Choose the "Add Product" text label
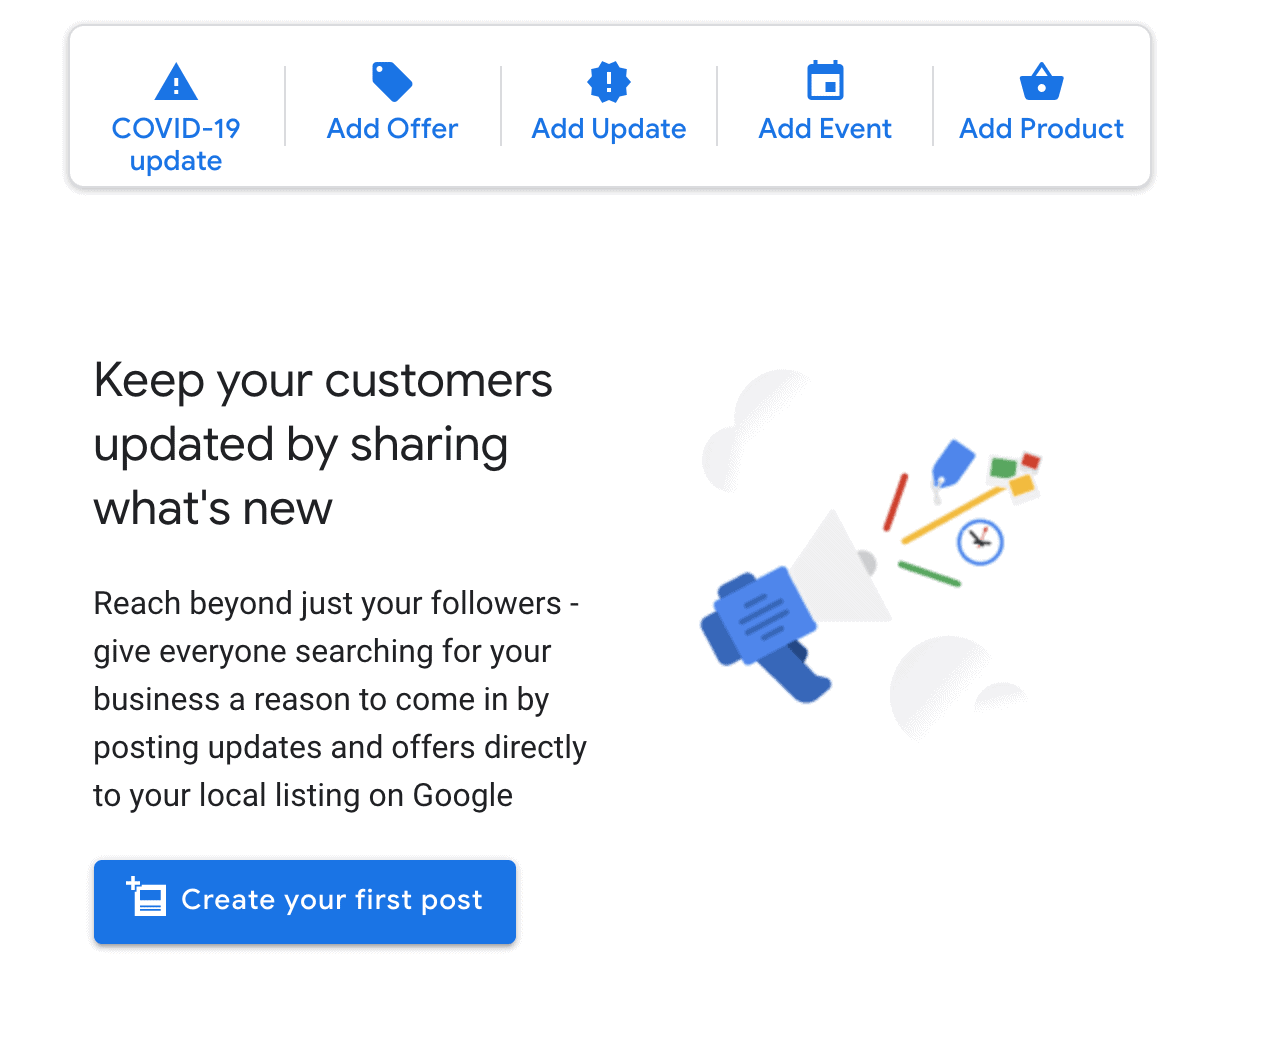1268x1056 pixels. (1041, 129)
